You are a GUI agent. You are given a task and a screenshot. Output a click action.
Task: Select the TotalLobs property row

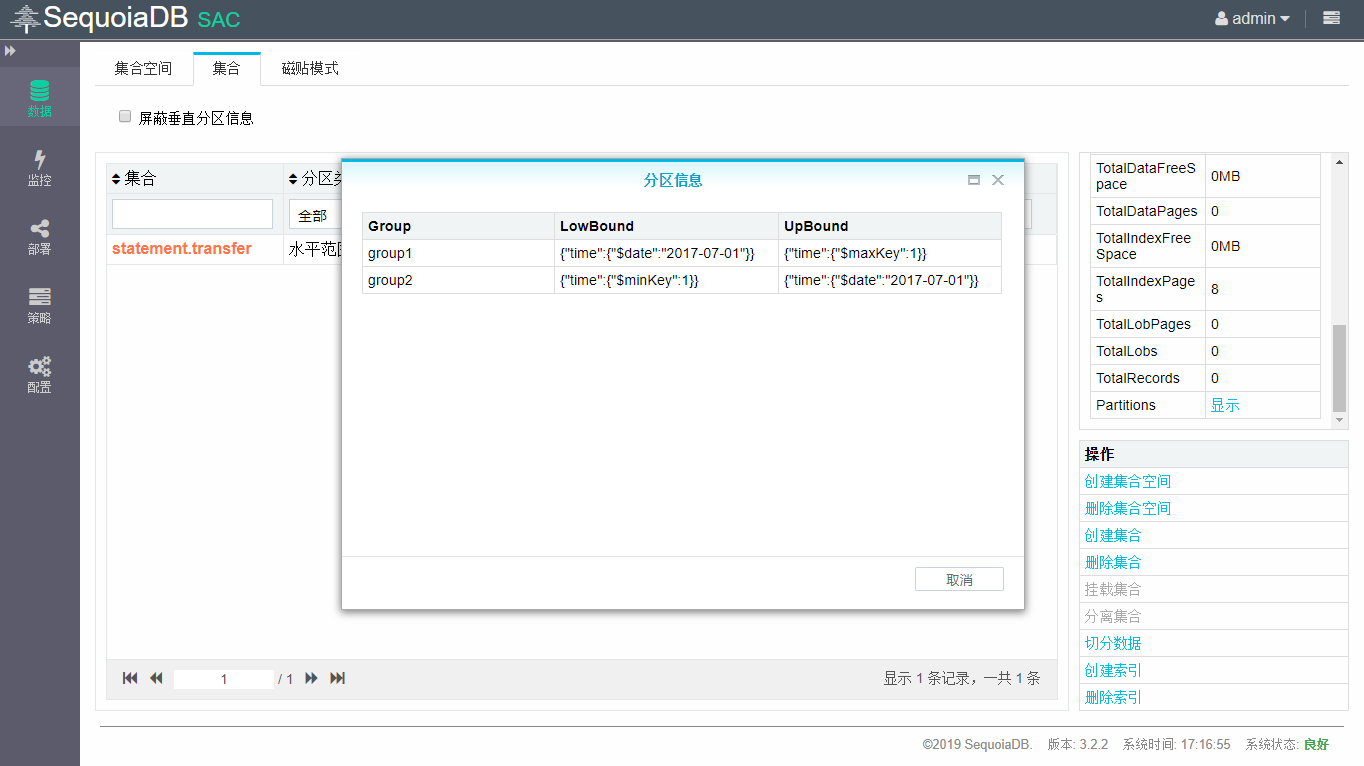(x=1205, y=351)
